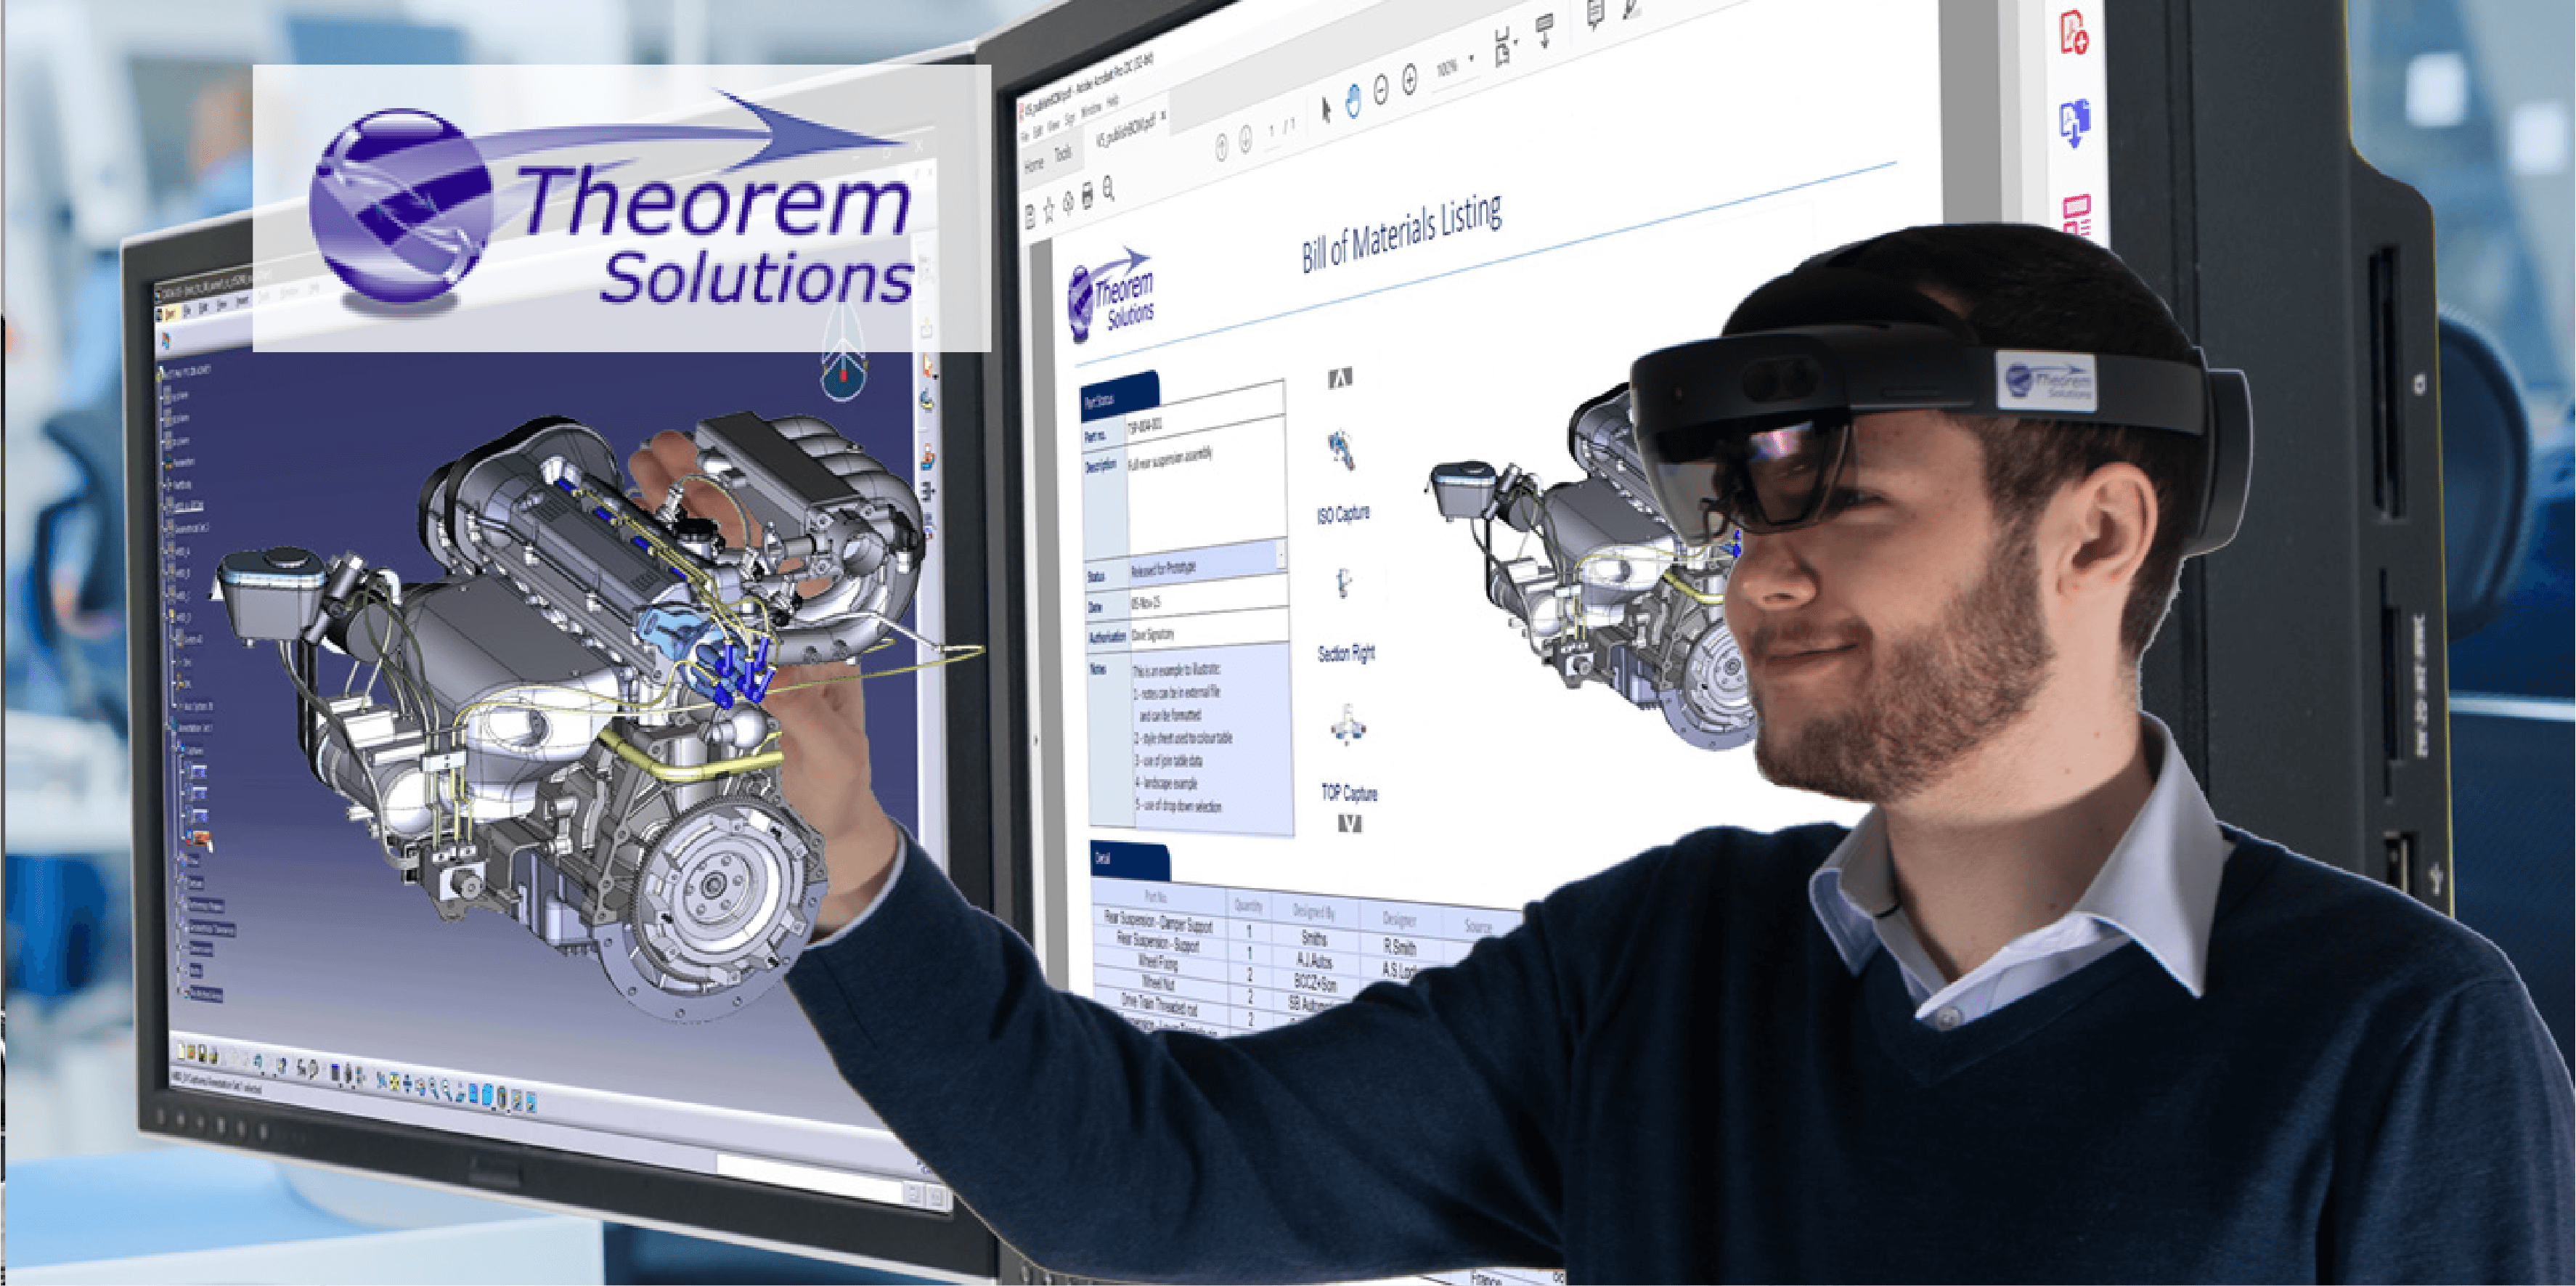Go to previous page in Acrobat
2576x1286 pixels.
point(1221,148)
